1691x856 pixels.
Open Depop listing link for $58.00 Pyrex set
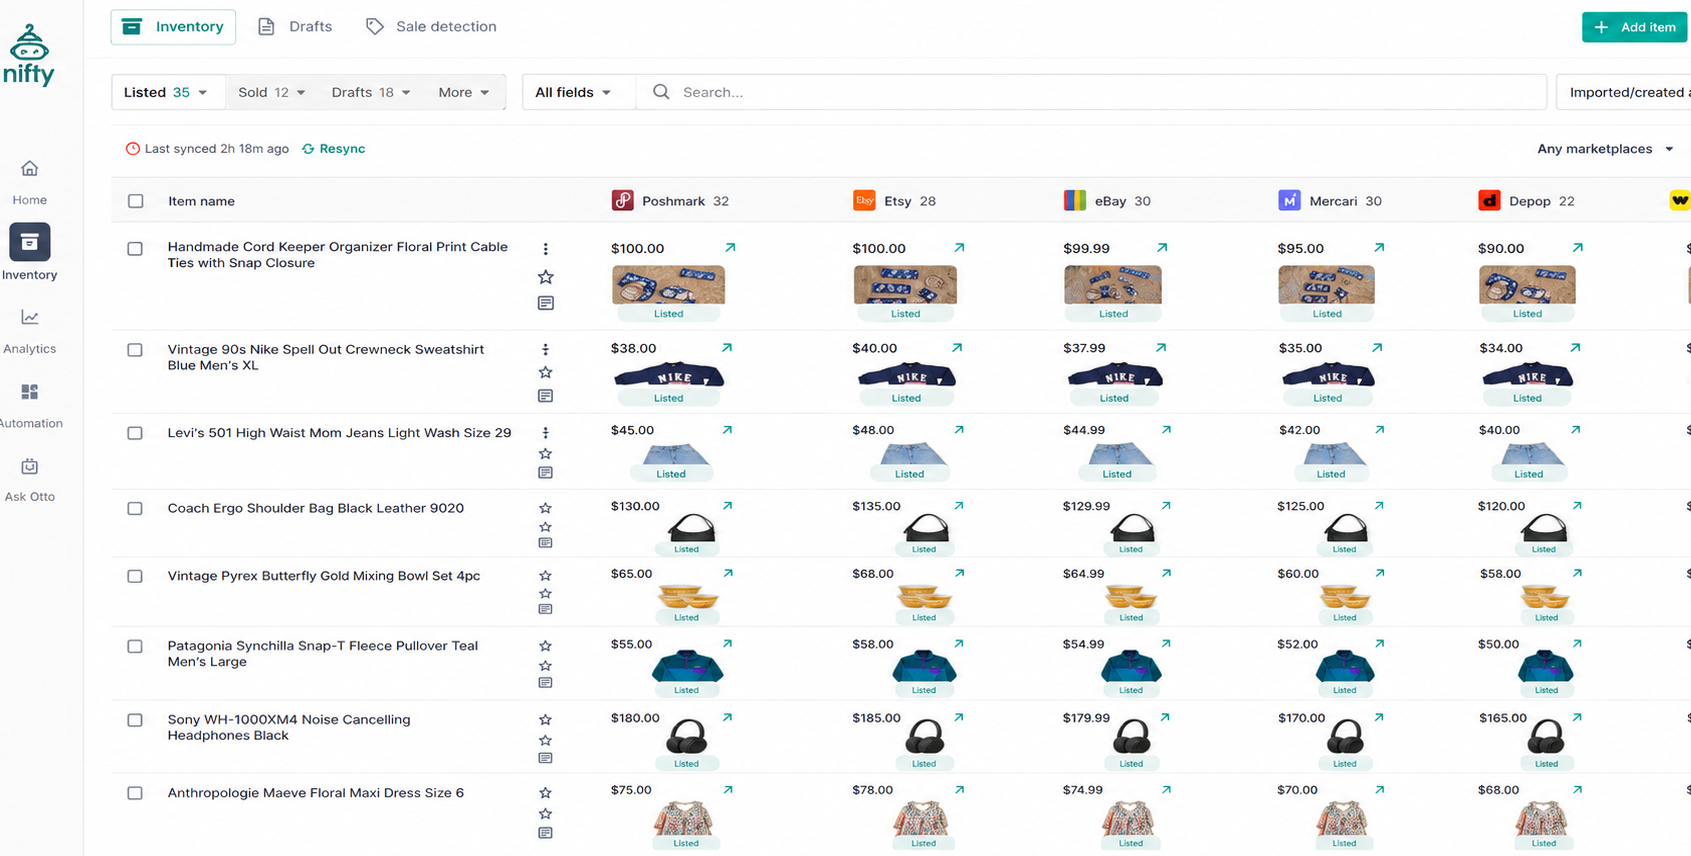pos(1577,573)
